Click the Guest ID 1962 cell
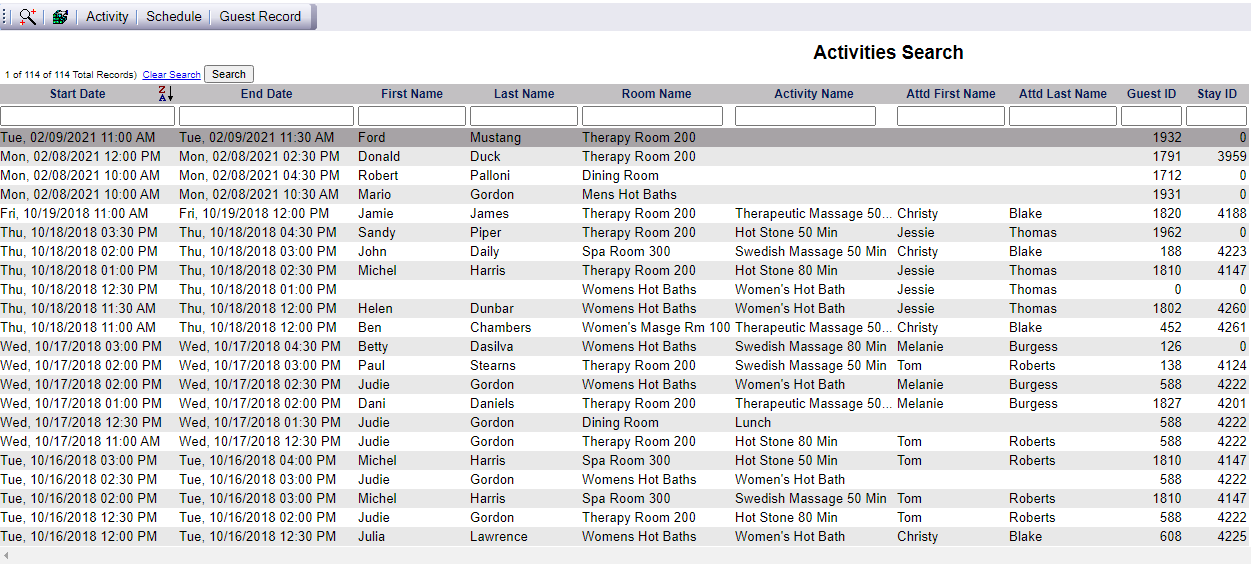This screenshot has height=568, width=1251. pos(1166,232)
